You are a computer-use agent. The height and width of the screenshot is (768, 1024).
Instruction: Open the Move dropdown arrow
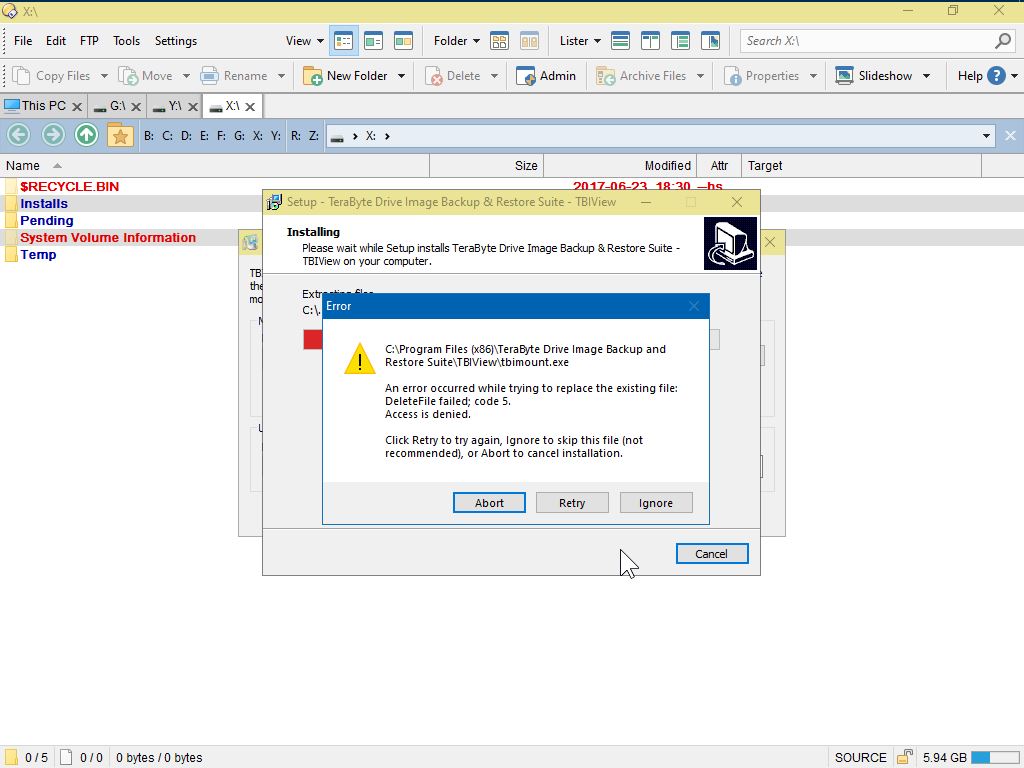point(186,76)
